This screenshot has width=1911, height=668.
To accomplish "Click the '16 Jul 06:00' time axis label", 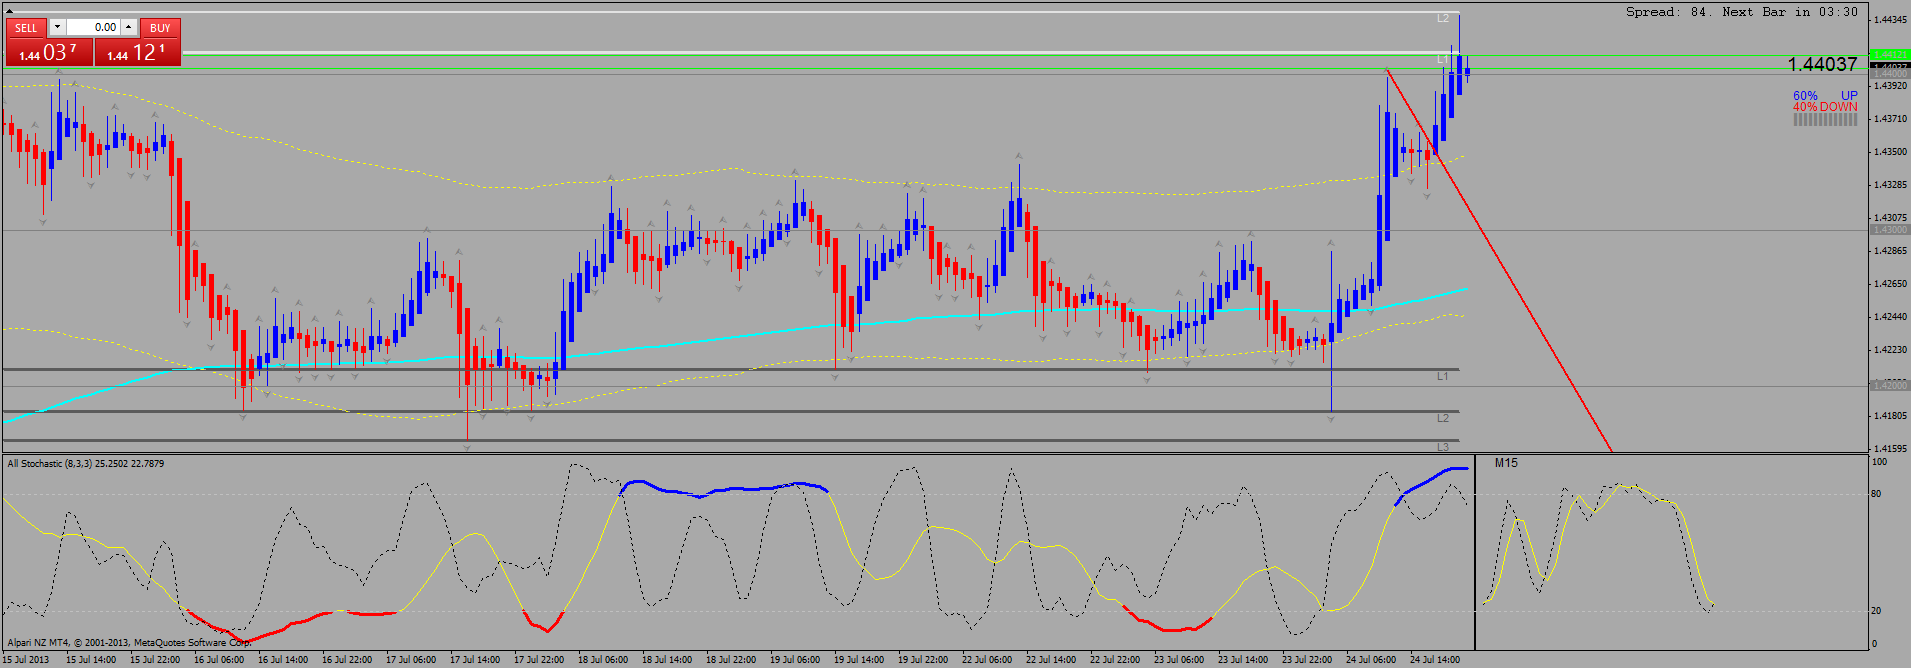I will click(x=219, y=659).
